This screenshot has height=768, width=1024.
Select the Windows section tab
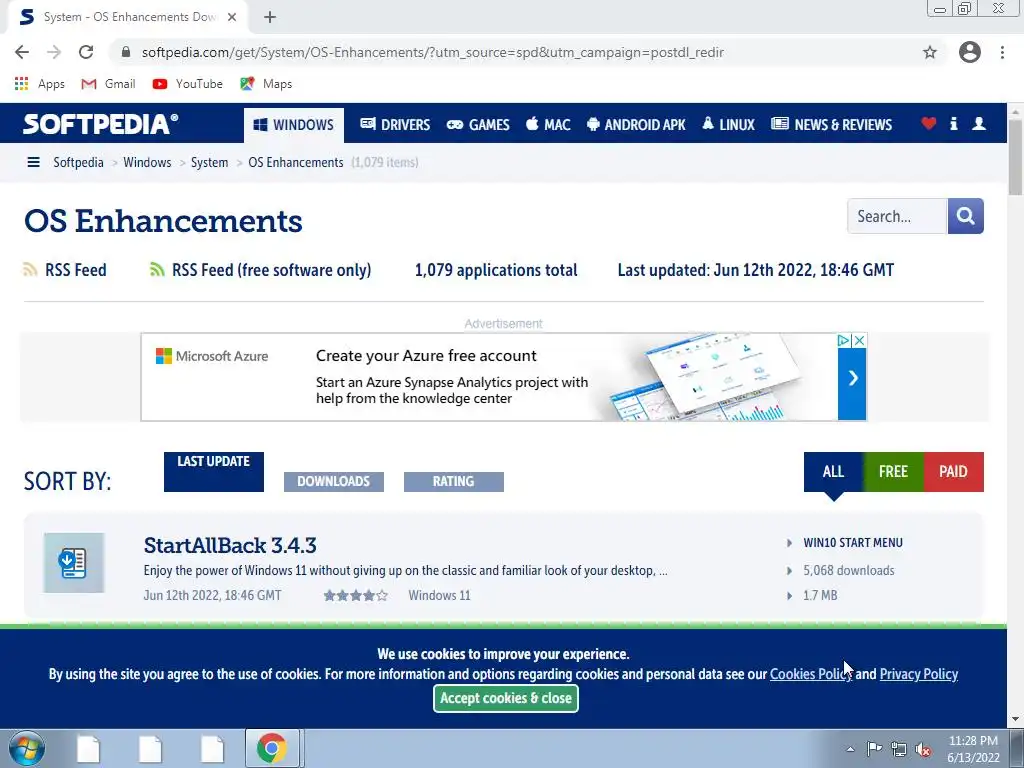[x=294, y=125]
